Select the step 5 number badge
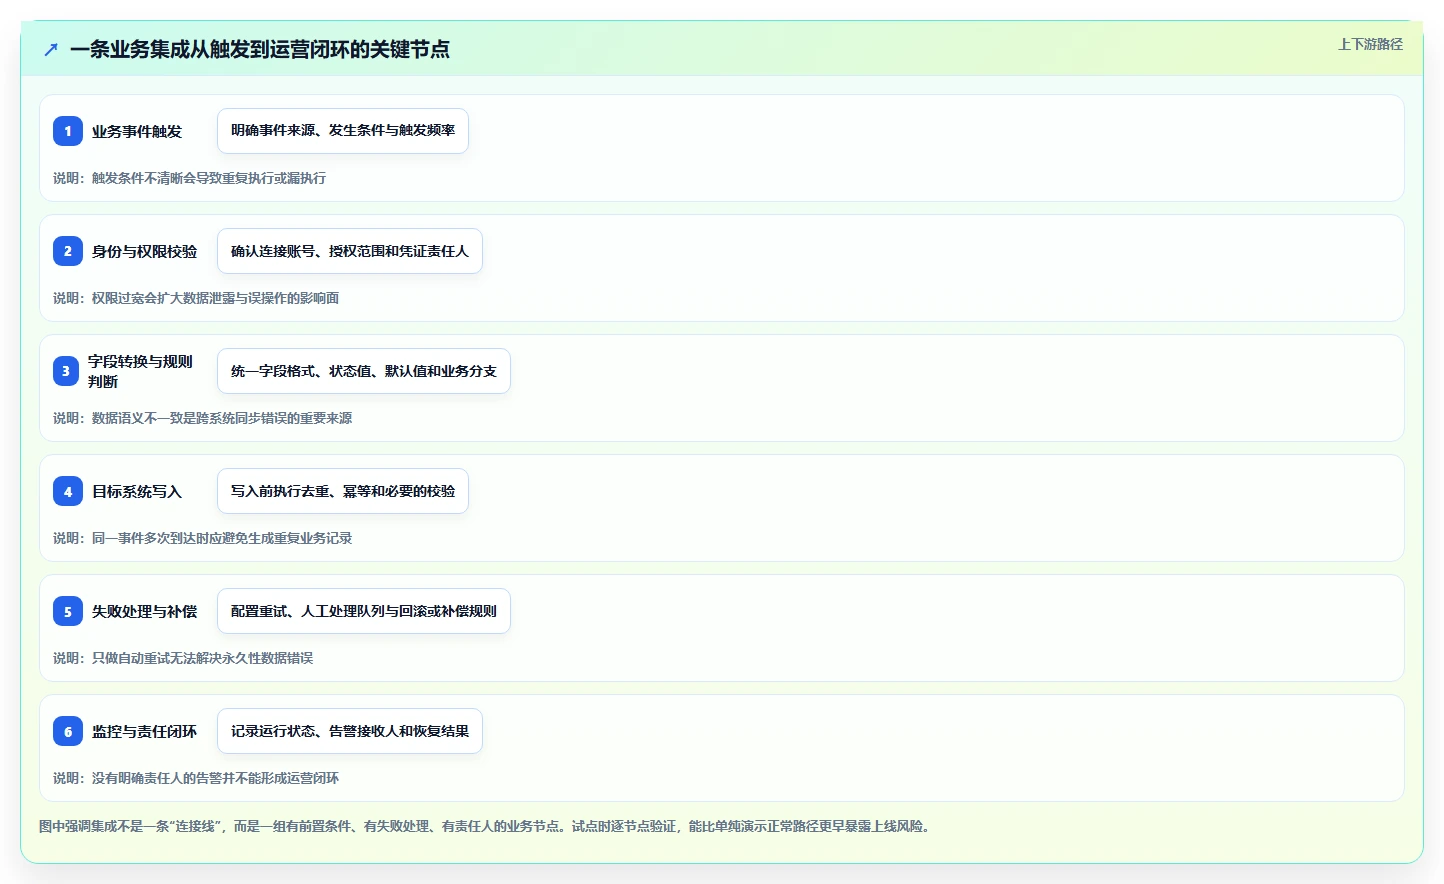 pos(68,611)
